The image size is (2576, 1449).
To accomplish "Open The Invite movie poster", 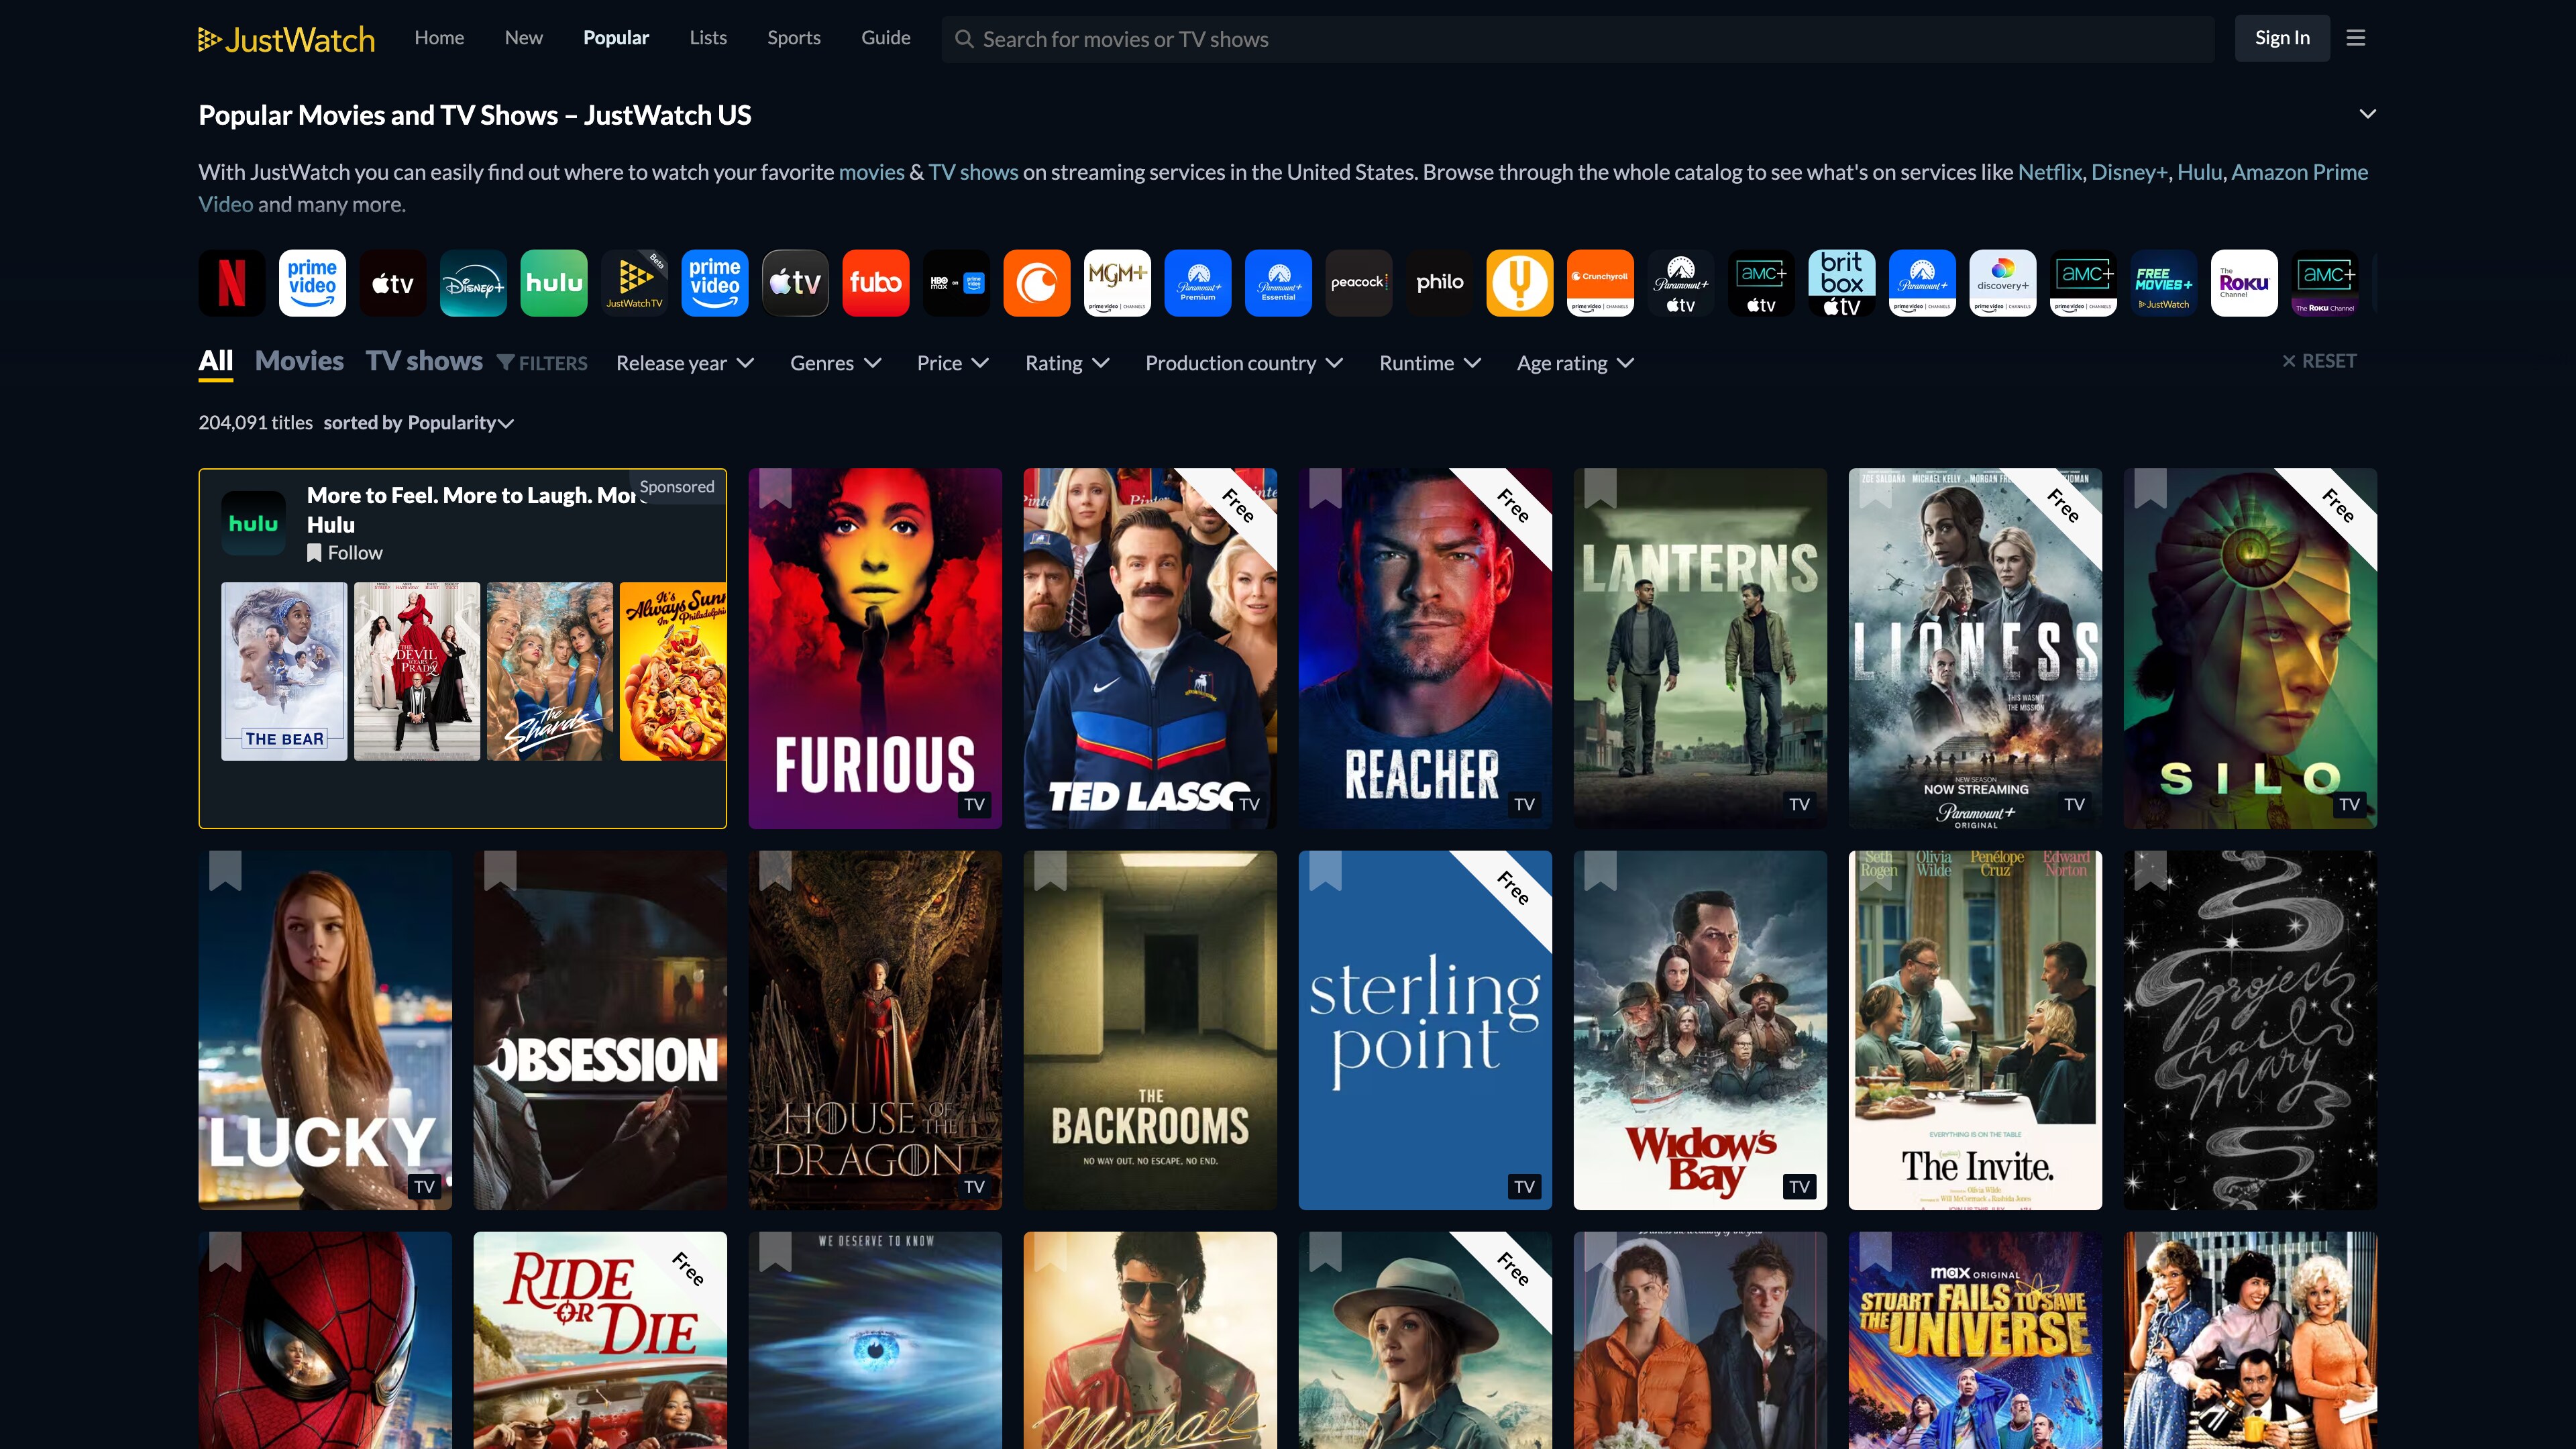I will [1975, 1030].
